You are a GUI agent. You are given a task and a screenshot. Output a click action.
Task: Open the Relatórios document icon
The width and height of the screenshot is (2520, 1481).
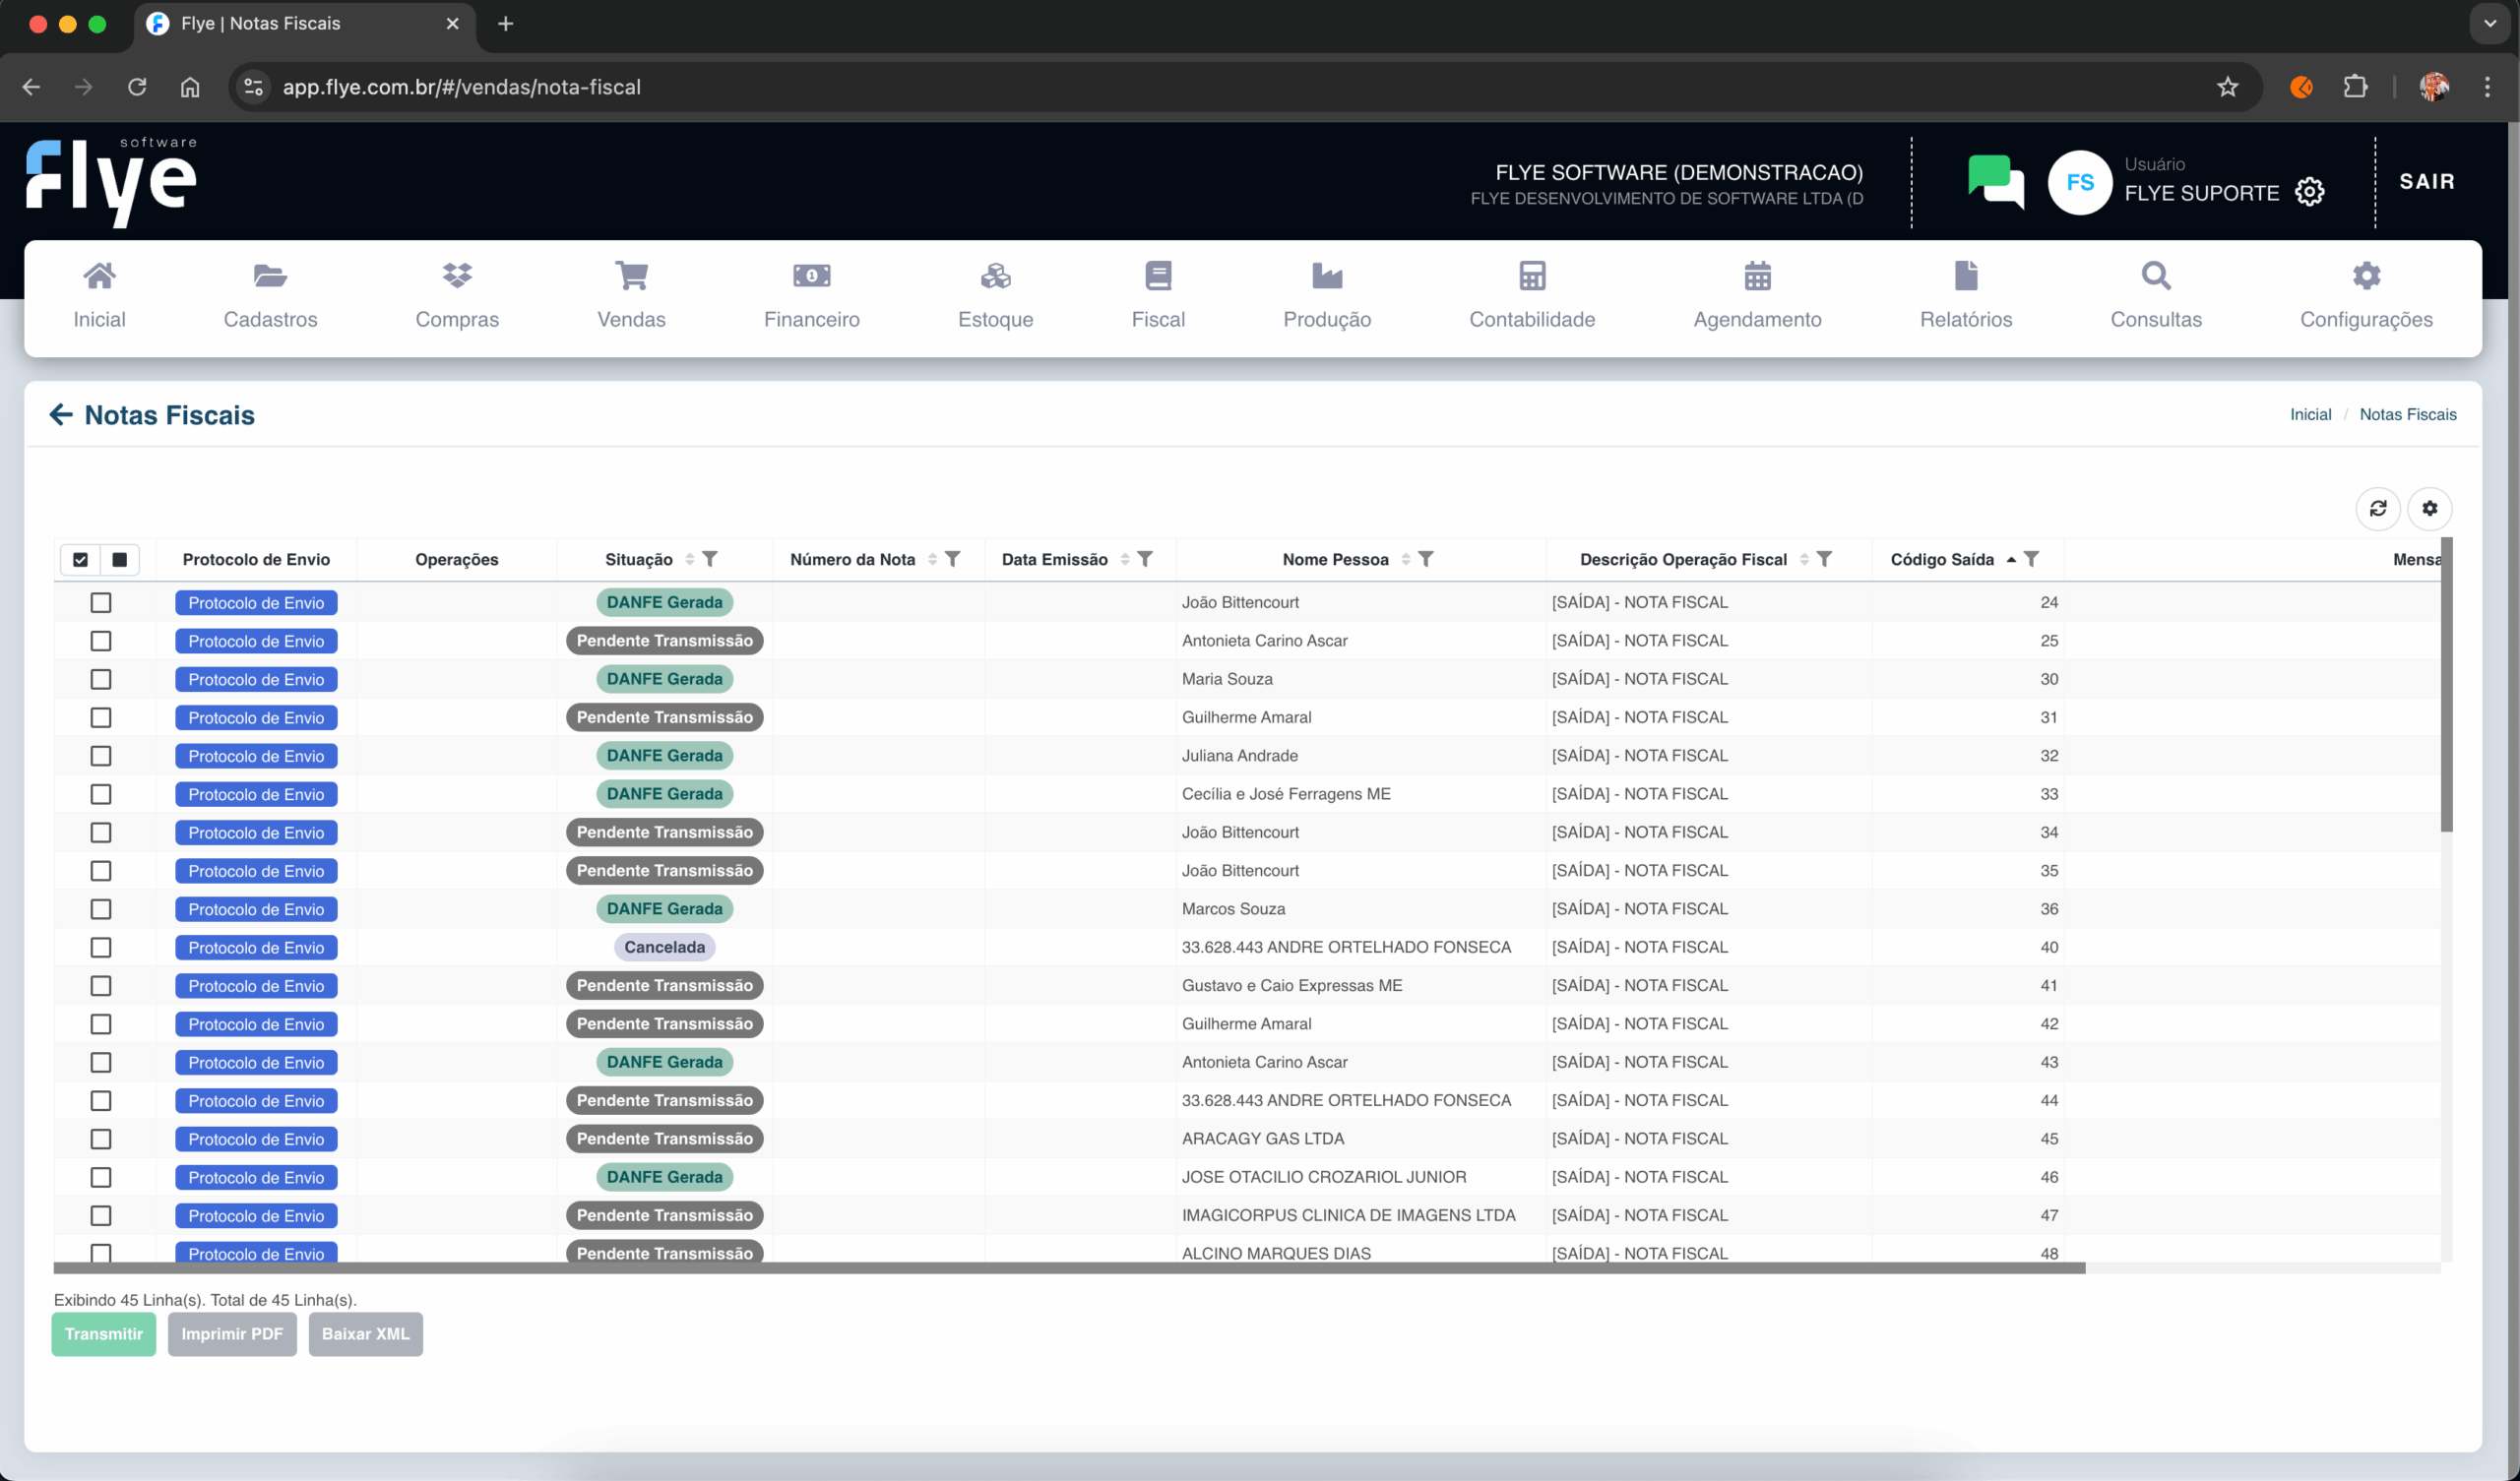[x=1965, y=275]
